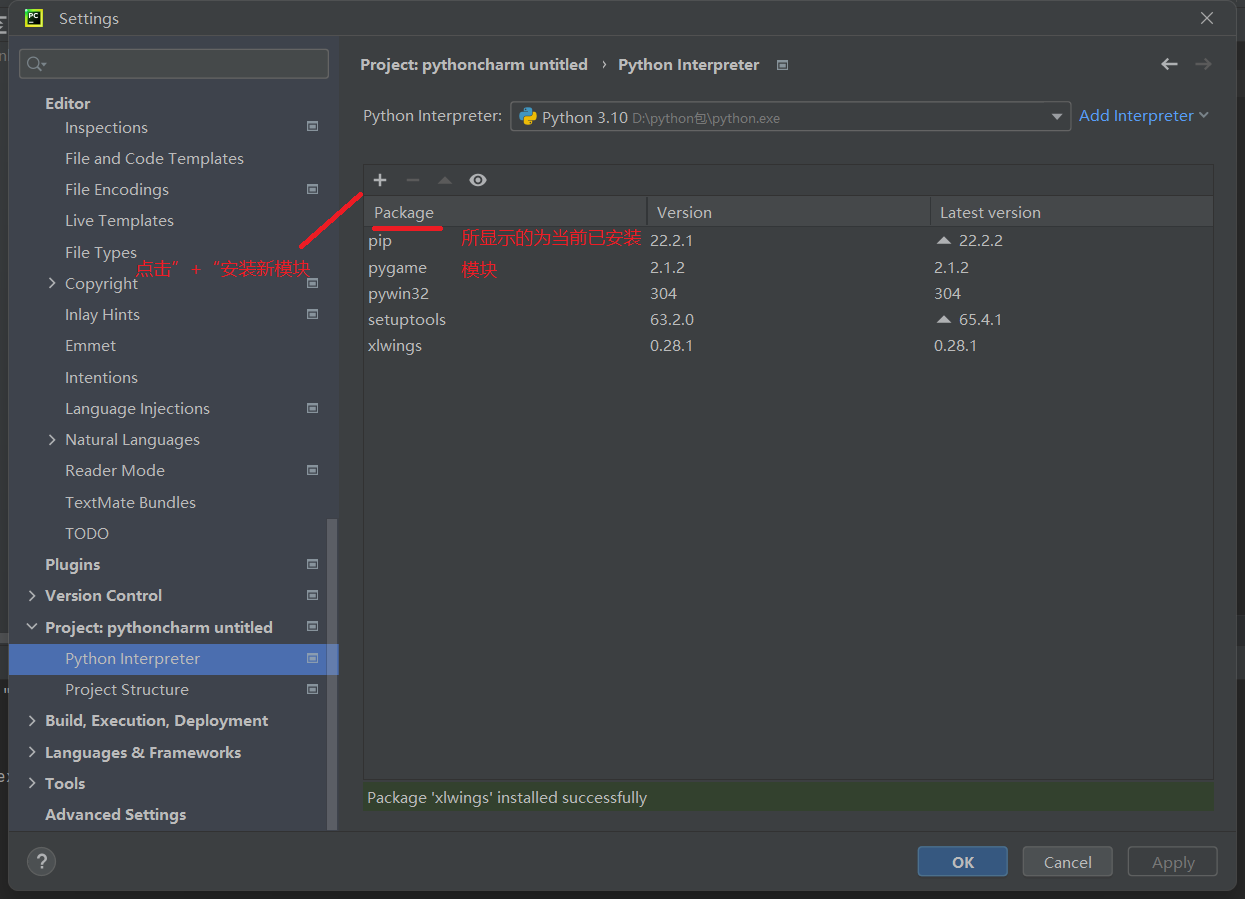
Task: Expand the Version Control section
Action: pos(32,595)
